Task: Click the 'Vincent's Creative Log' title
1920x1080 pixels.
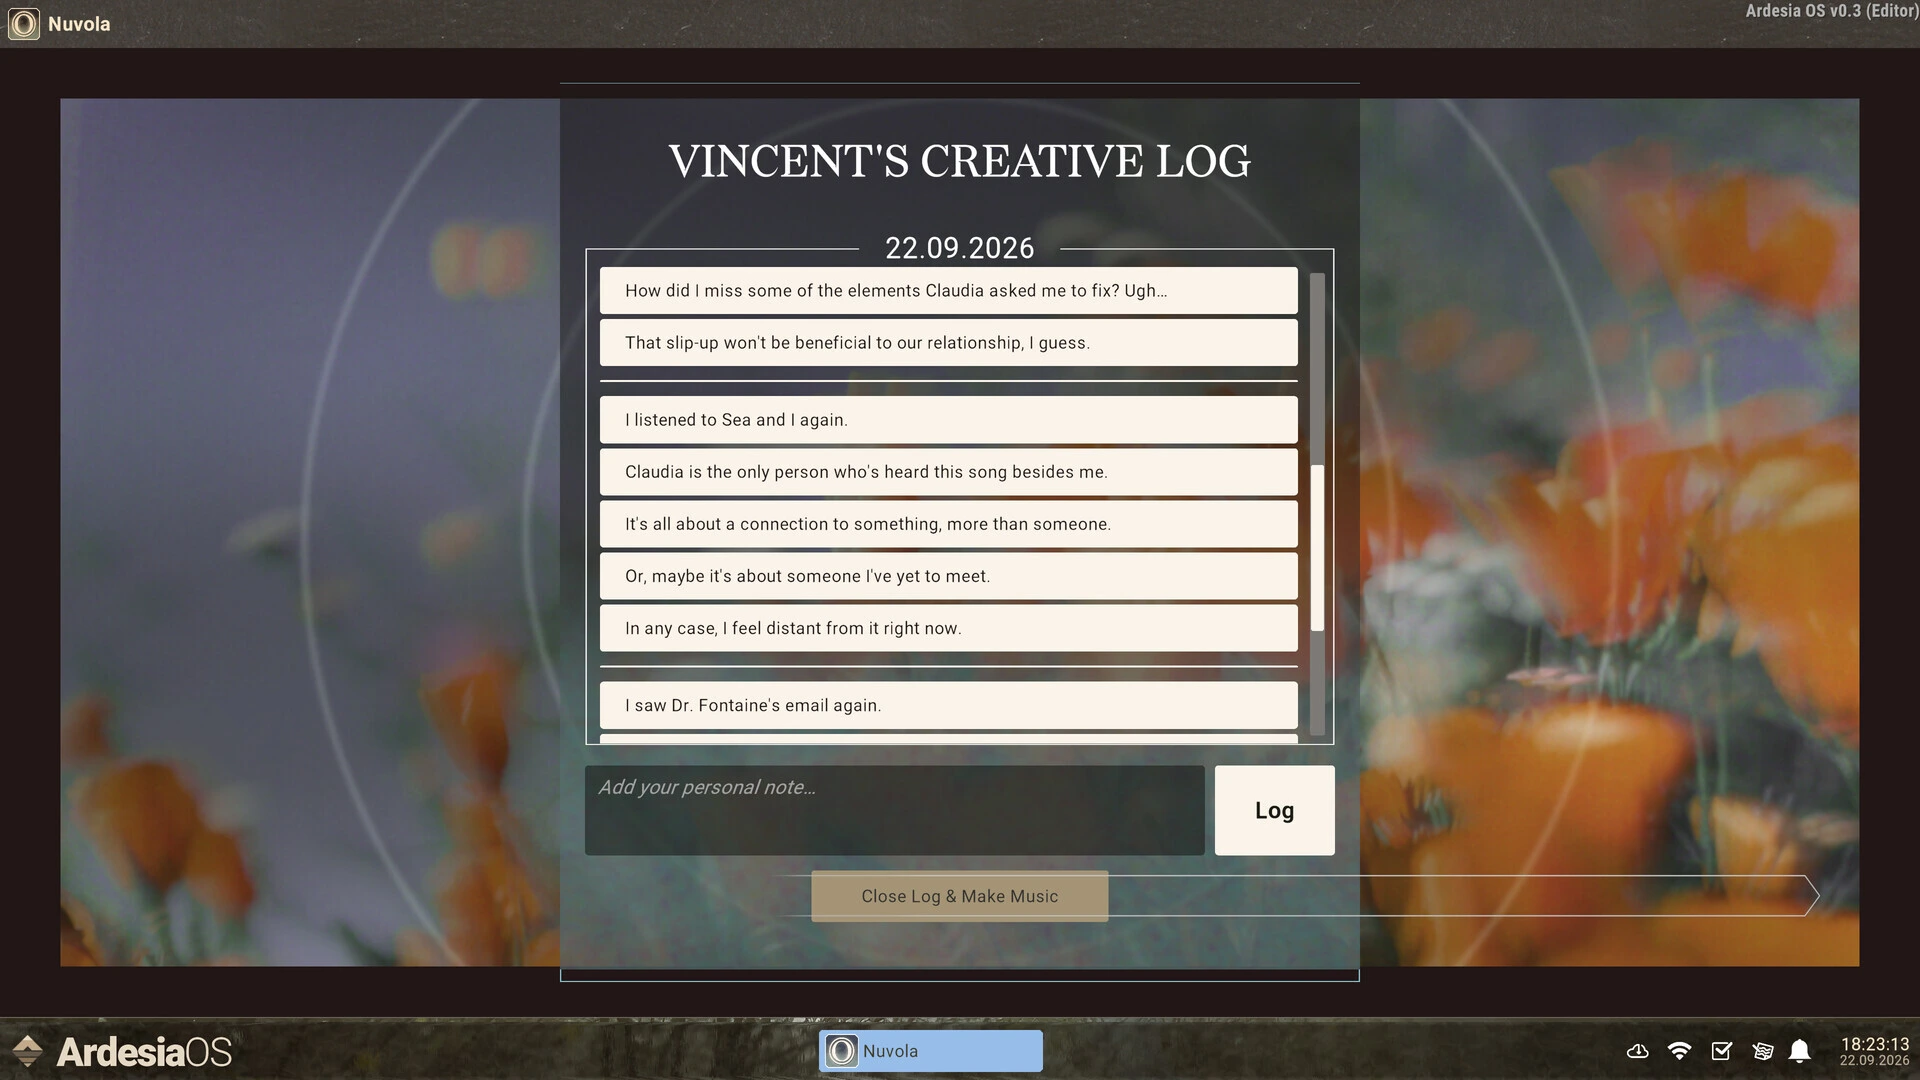Action: pos(959,161)
